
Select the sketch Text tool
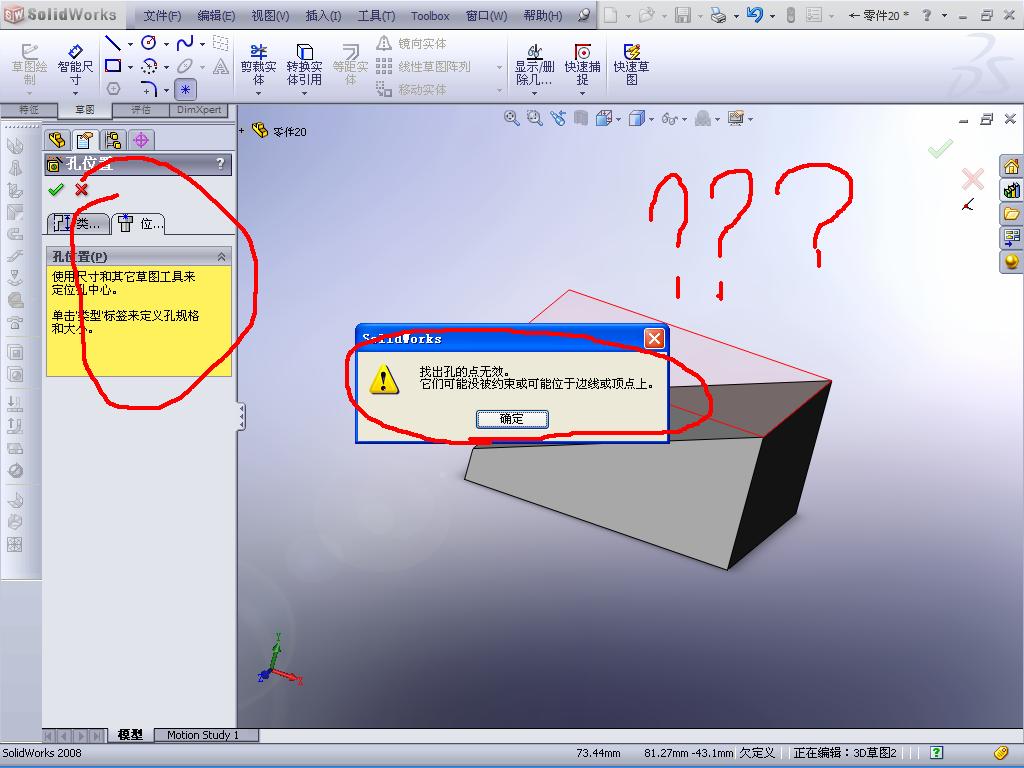[x=221, y=66]
